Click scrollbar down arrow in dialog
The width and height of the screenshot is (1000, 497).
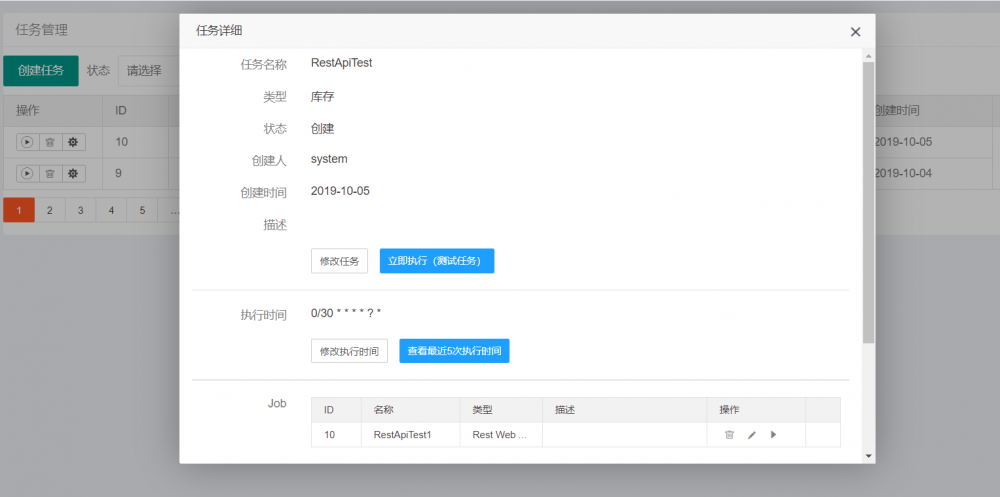(868, 456)
